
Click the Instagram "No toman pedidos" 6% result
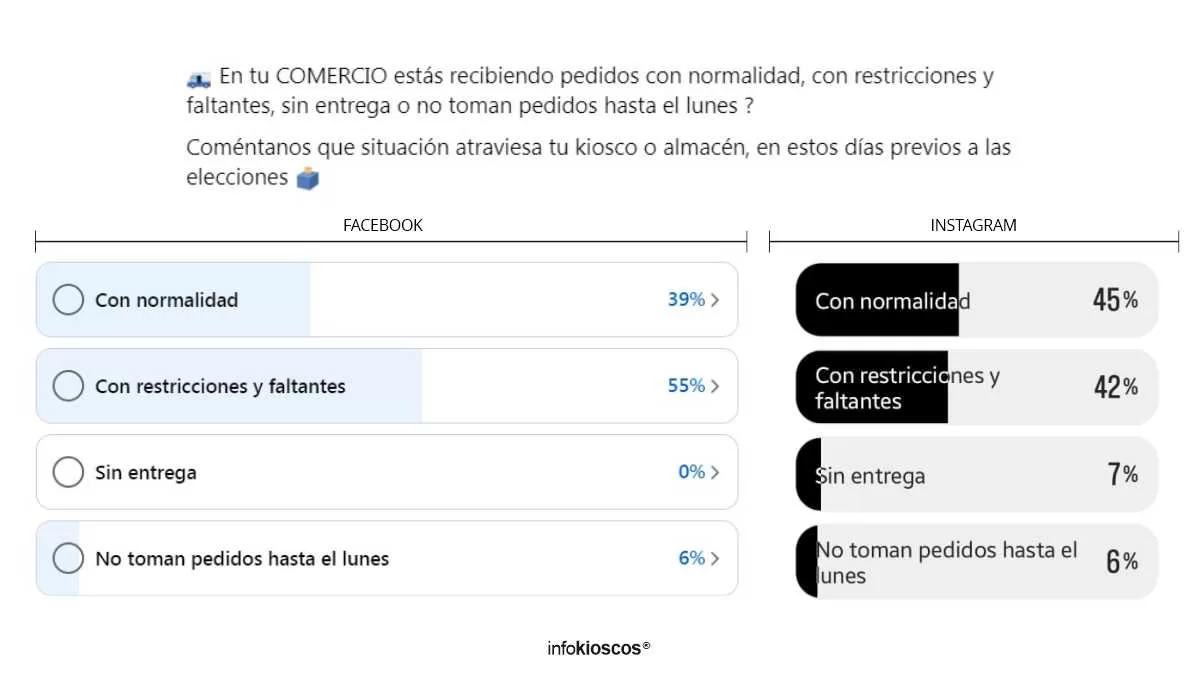pyautogui.click(x=975, y=561)
